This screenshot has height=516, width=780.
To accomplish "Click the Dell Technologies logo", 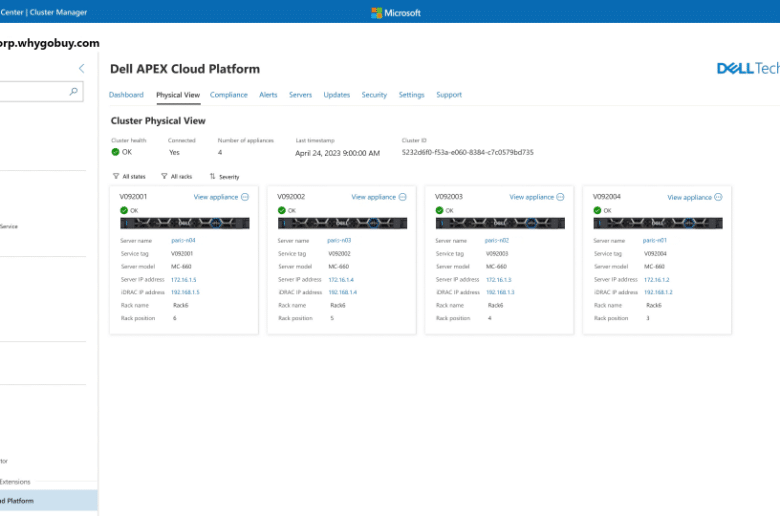I will [x=748, y=68].
